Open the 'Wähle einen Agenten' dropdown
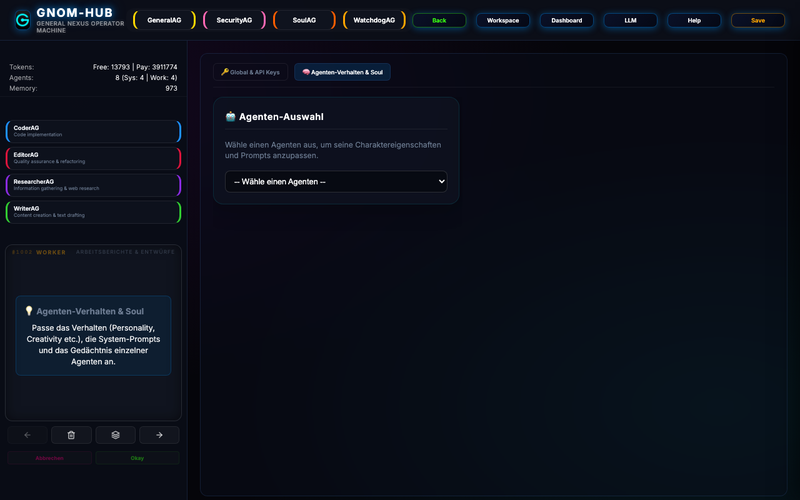The image size is (800, 500). (336, 182)
